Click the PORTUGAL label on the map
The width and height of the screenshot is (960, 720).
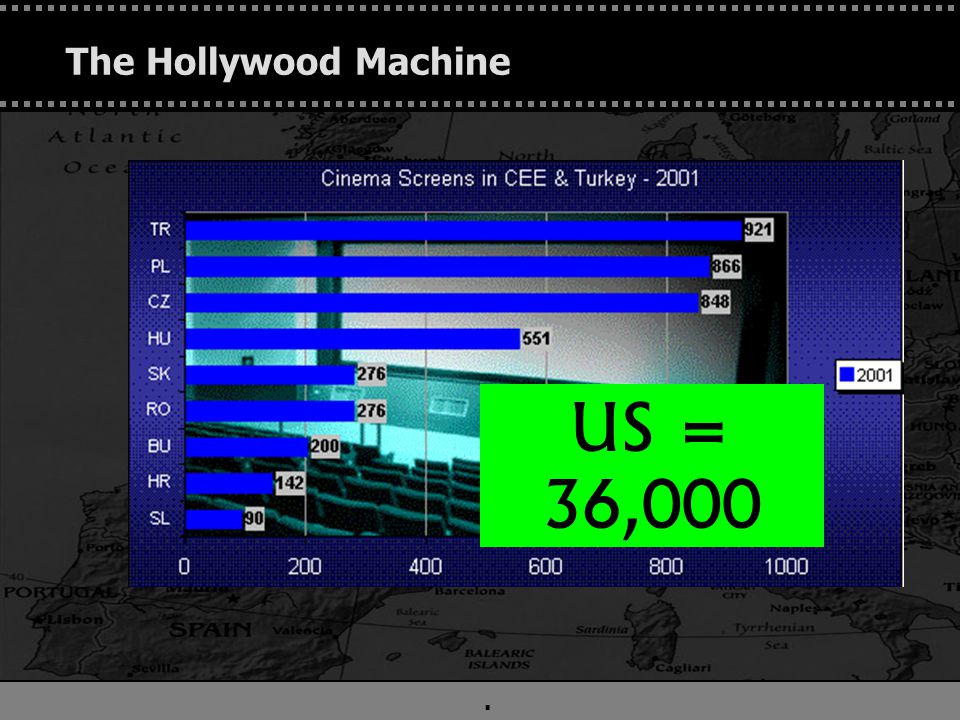(x=59, y=593)
